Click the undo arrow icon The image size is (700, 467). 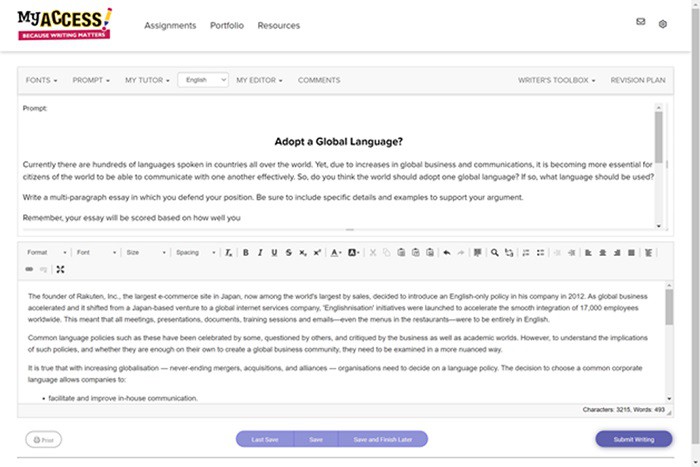tap(446, 253)
